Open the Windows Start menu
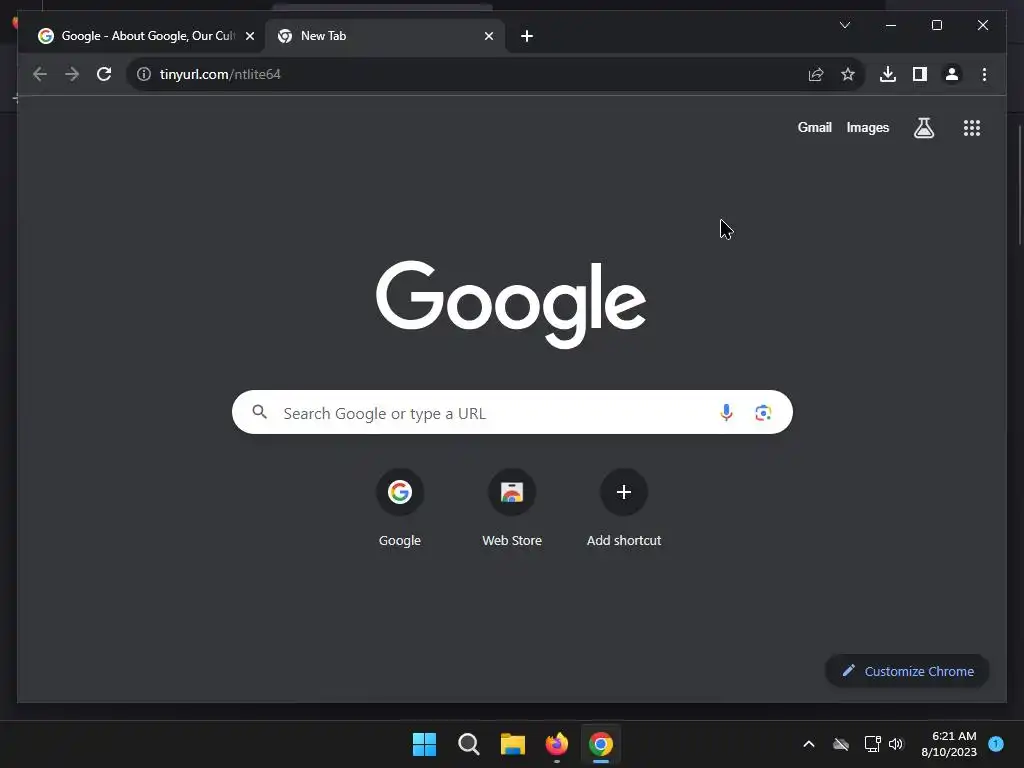Image resolution: width=1024 pixels, height=768 pixels. [424, 744]
